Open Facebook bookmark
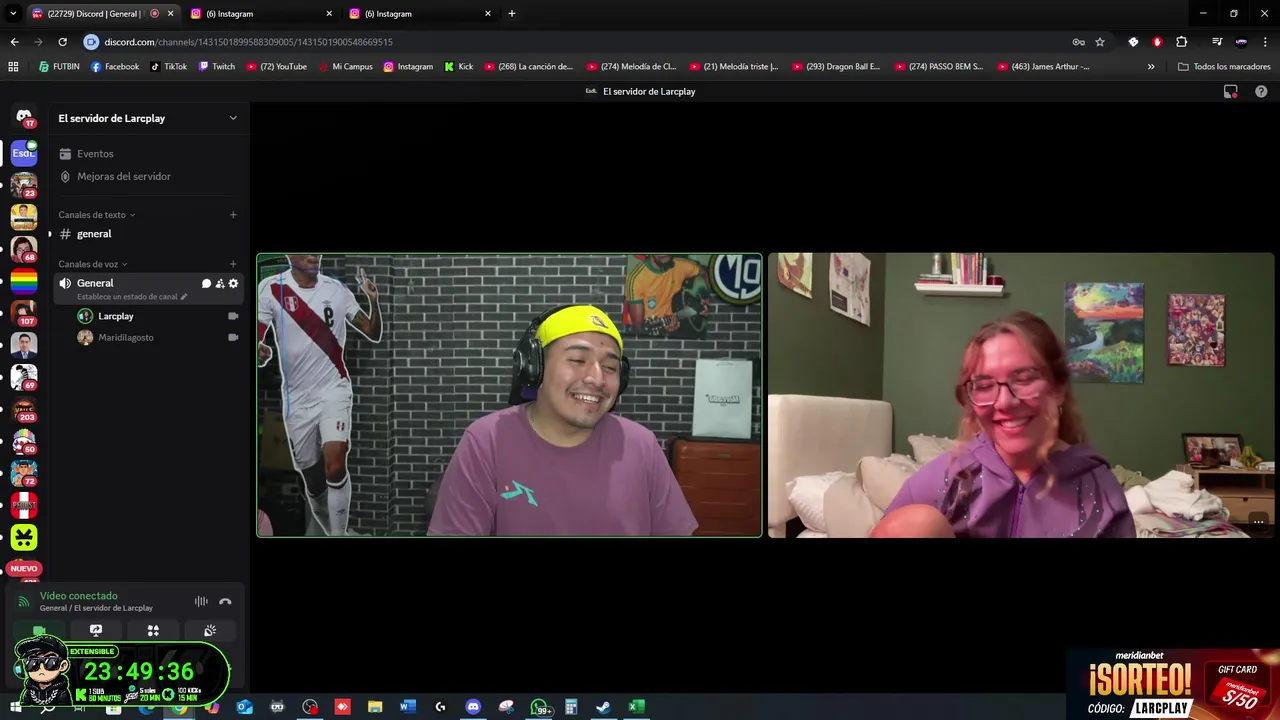1280x720 pixels. (114, 67)
